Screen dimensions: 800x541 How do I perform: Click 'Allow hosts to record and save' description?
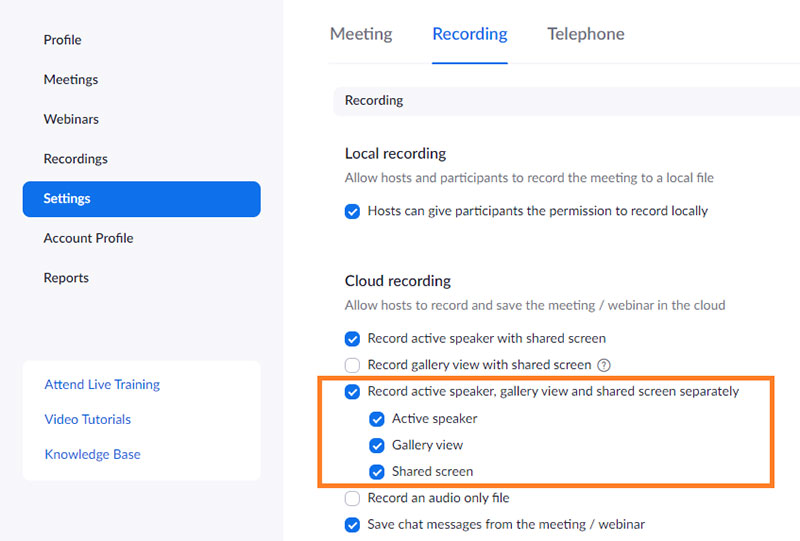(x=535, y=305)
